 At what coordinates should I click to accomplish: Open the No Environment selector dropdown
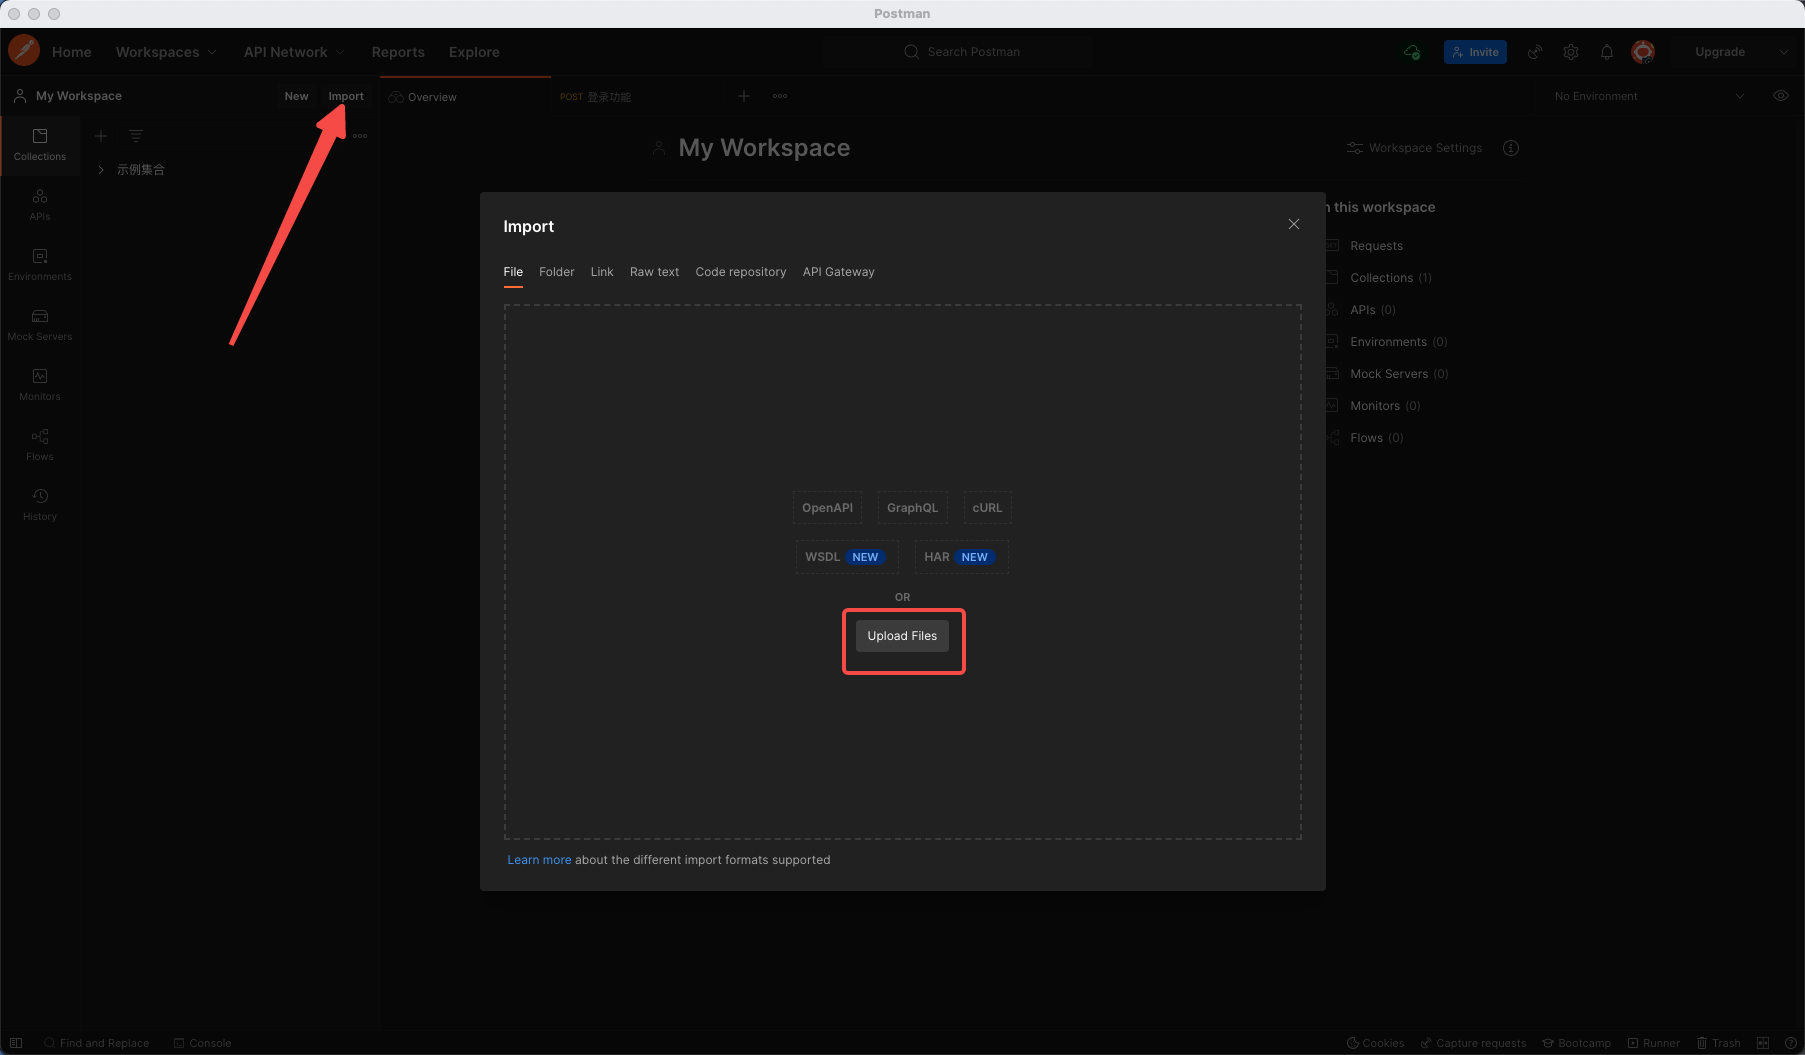coord(1648,96)
